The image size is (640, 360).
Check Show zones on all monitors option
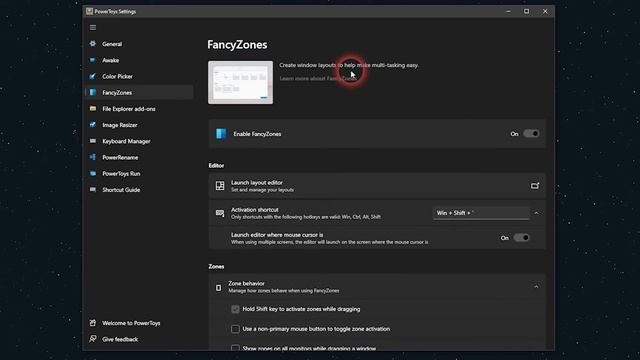pos(235,348)
